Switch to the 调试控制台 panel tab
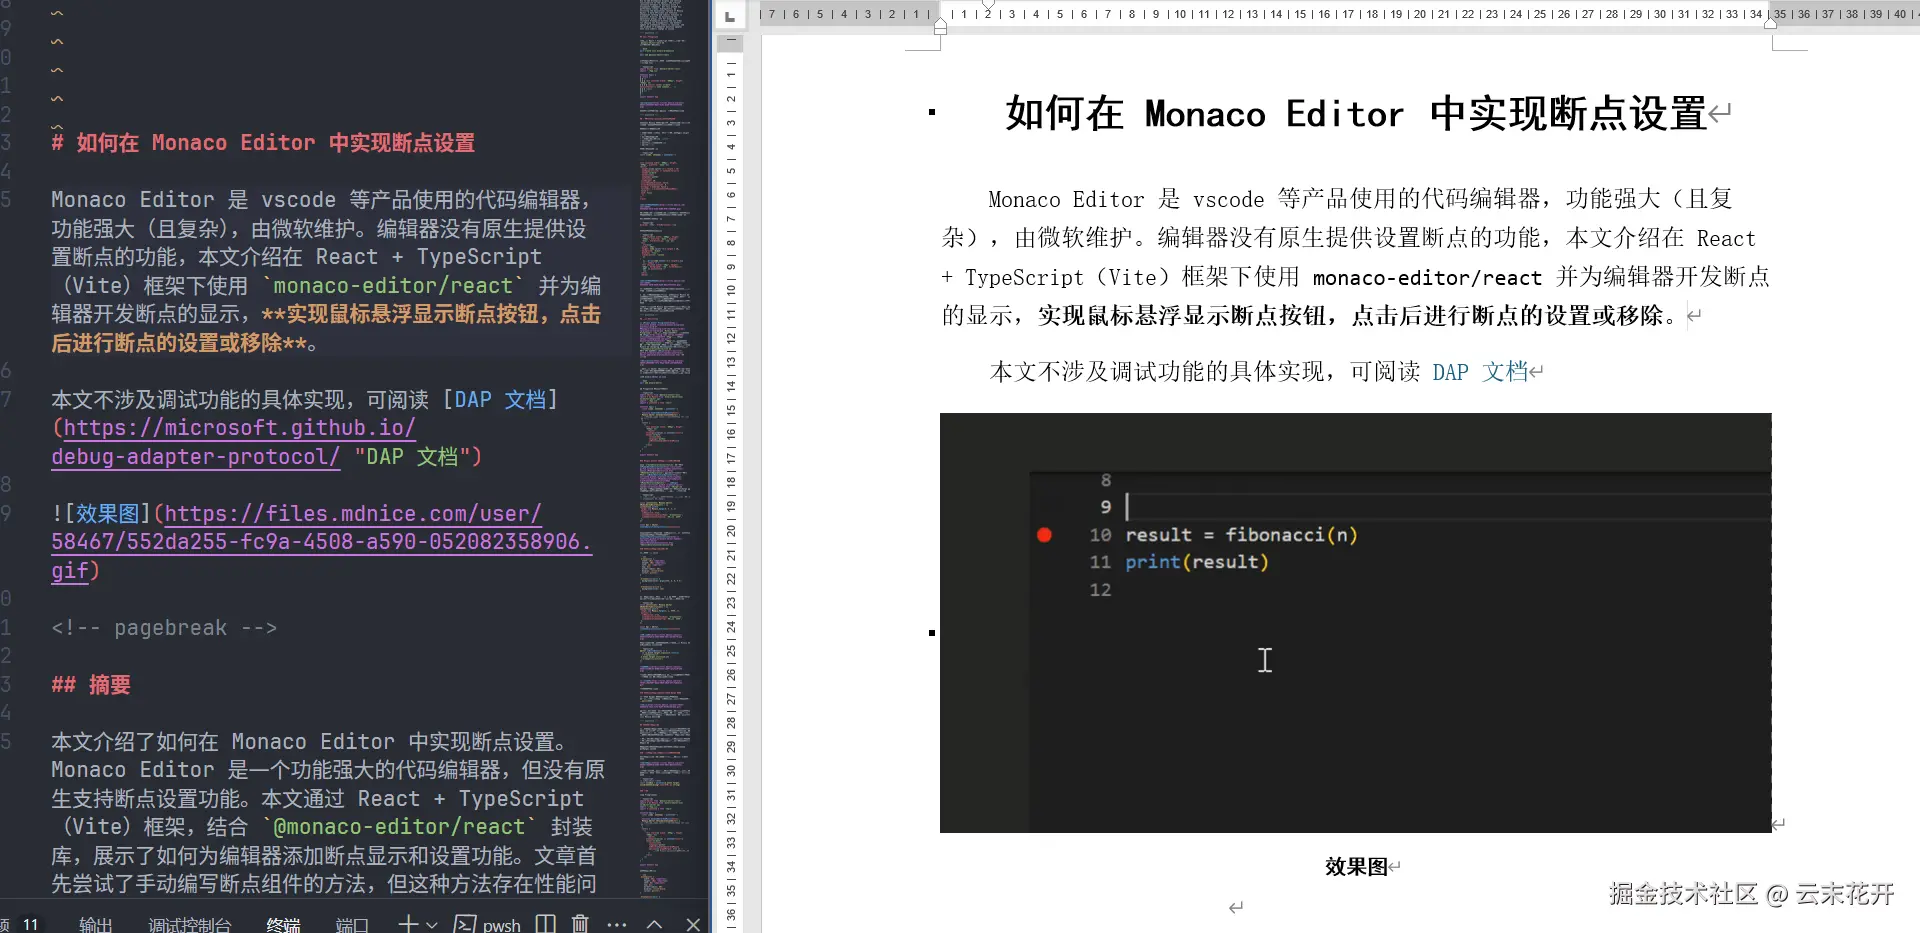Viewport: 1920px width, 933px height. 190,925
